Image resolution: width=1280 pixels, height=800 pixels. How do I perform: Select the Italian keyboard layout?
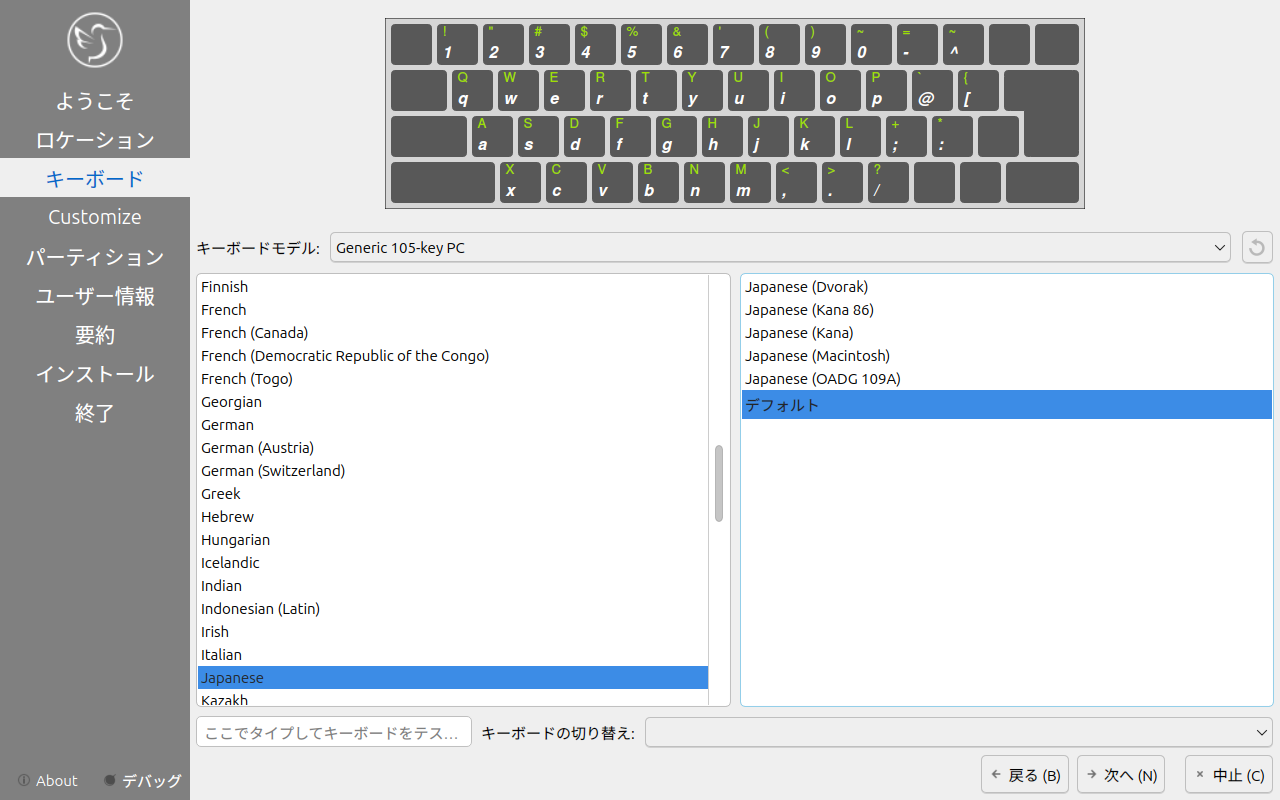(453, 655)
